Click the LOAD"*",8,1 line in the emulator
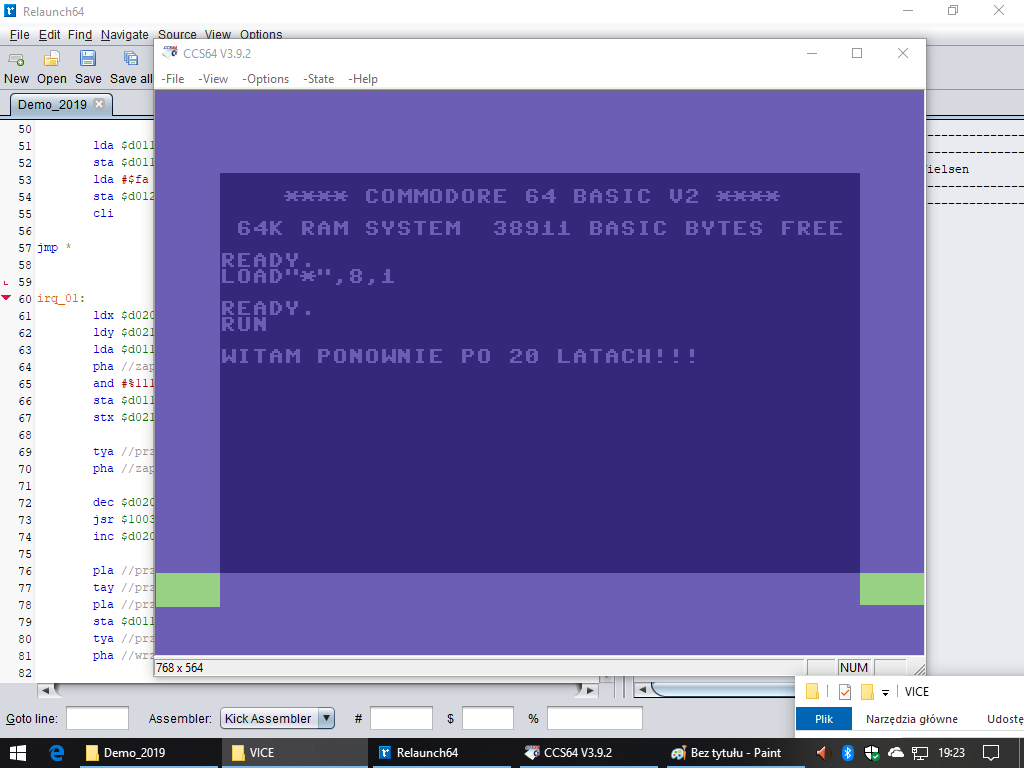The height and width of the screenshot is (768, 1024). pyautogui.click(x=308, y=276)
